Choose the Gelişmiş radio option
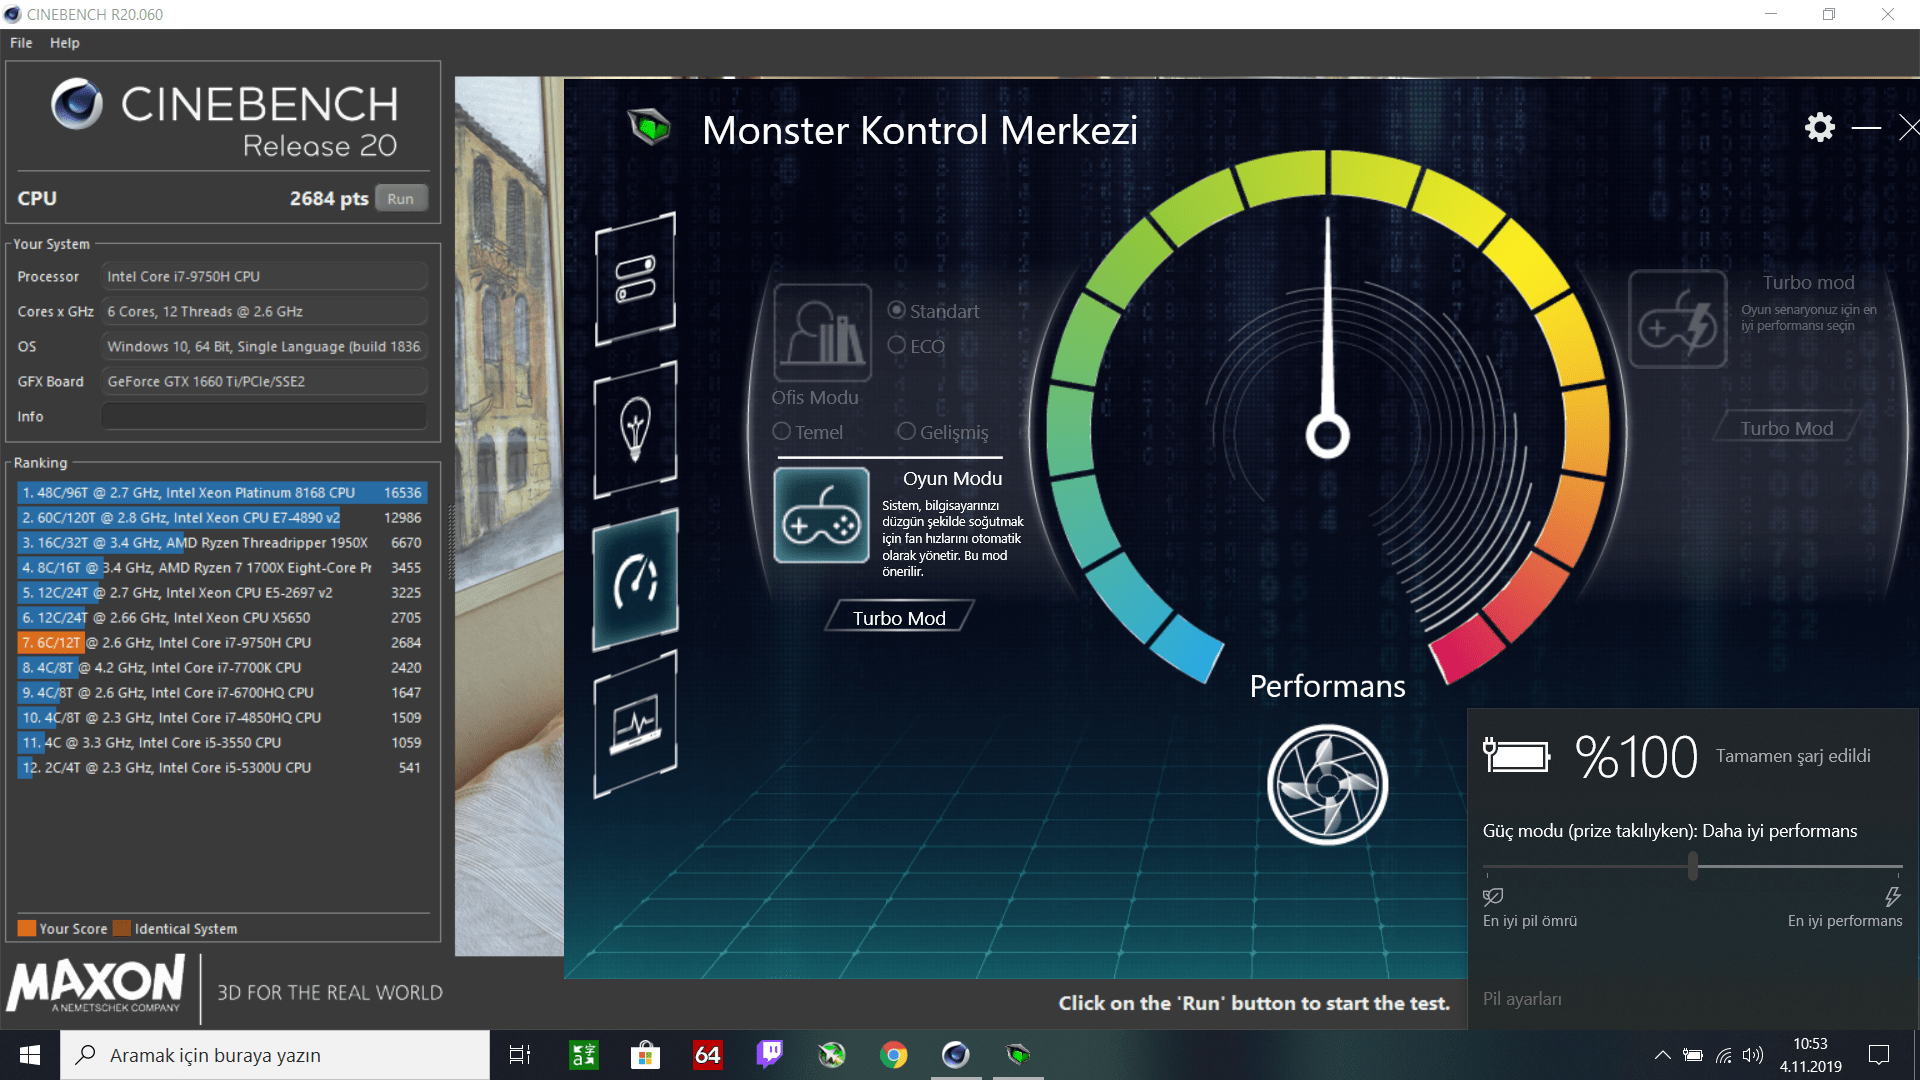 906,432
